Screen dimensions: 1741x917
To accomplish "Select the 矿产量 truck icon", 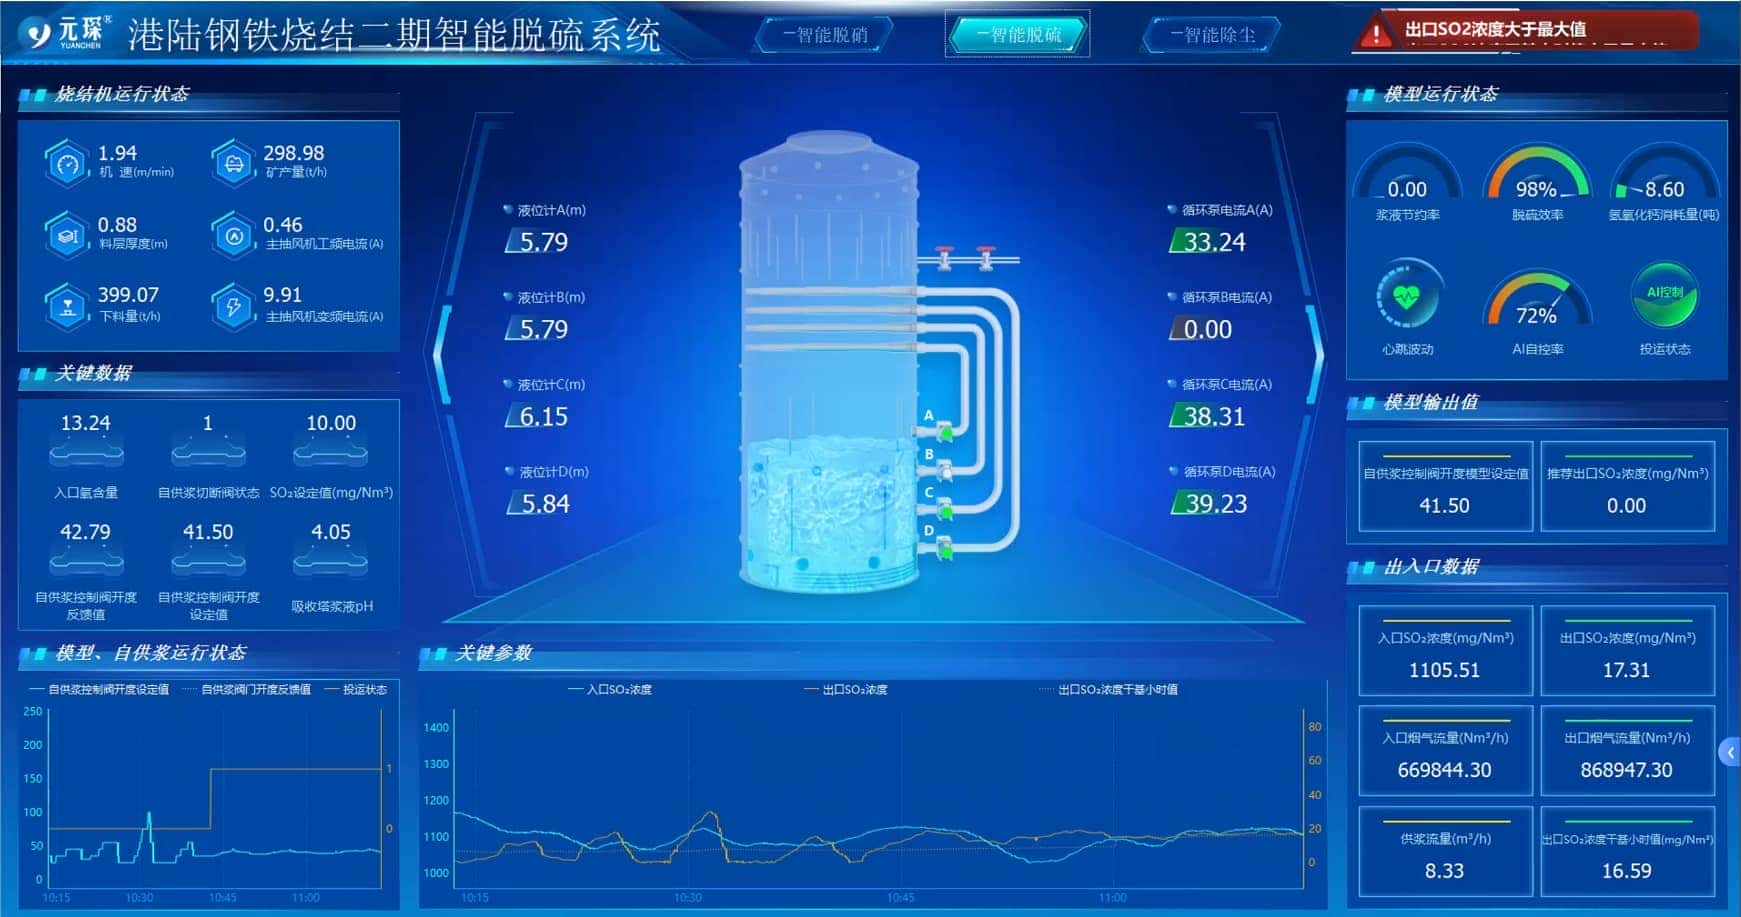I will [232, 162].
